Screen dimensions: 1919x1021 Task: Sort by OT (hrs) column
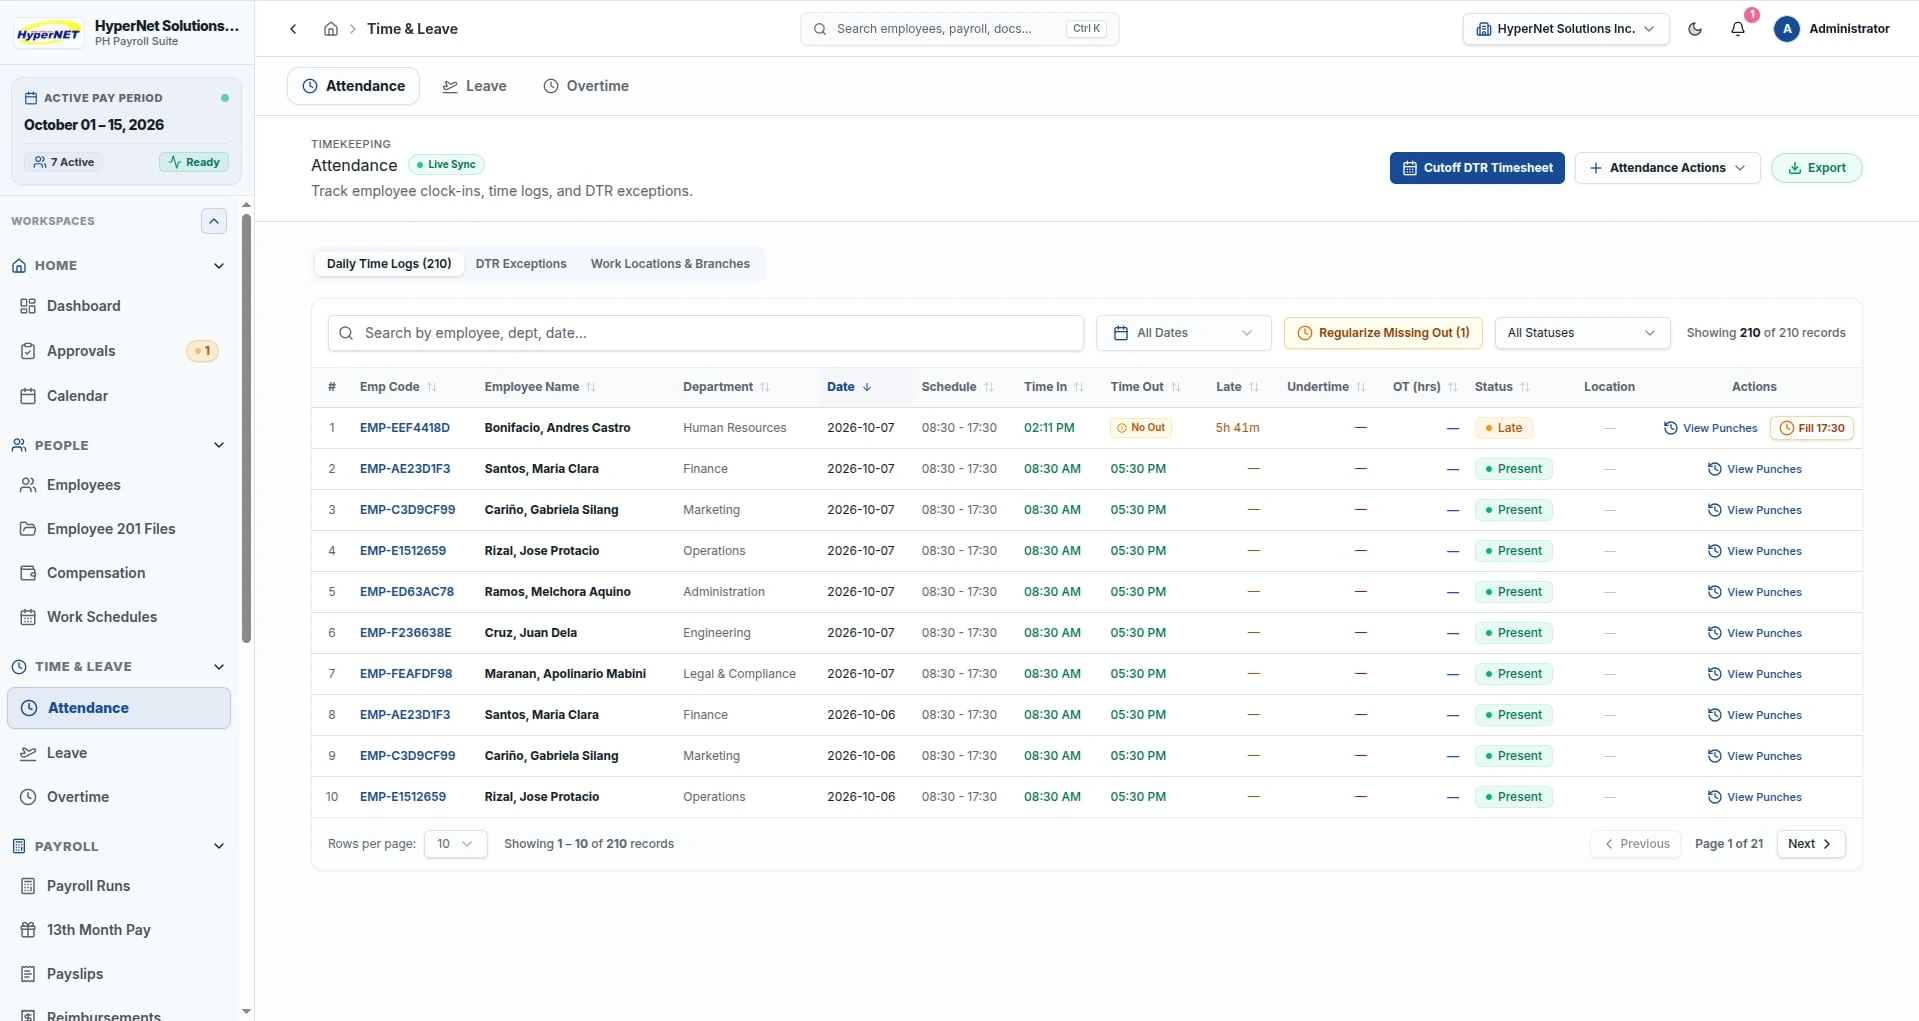[x=1425, y=387]
